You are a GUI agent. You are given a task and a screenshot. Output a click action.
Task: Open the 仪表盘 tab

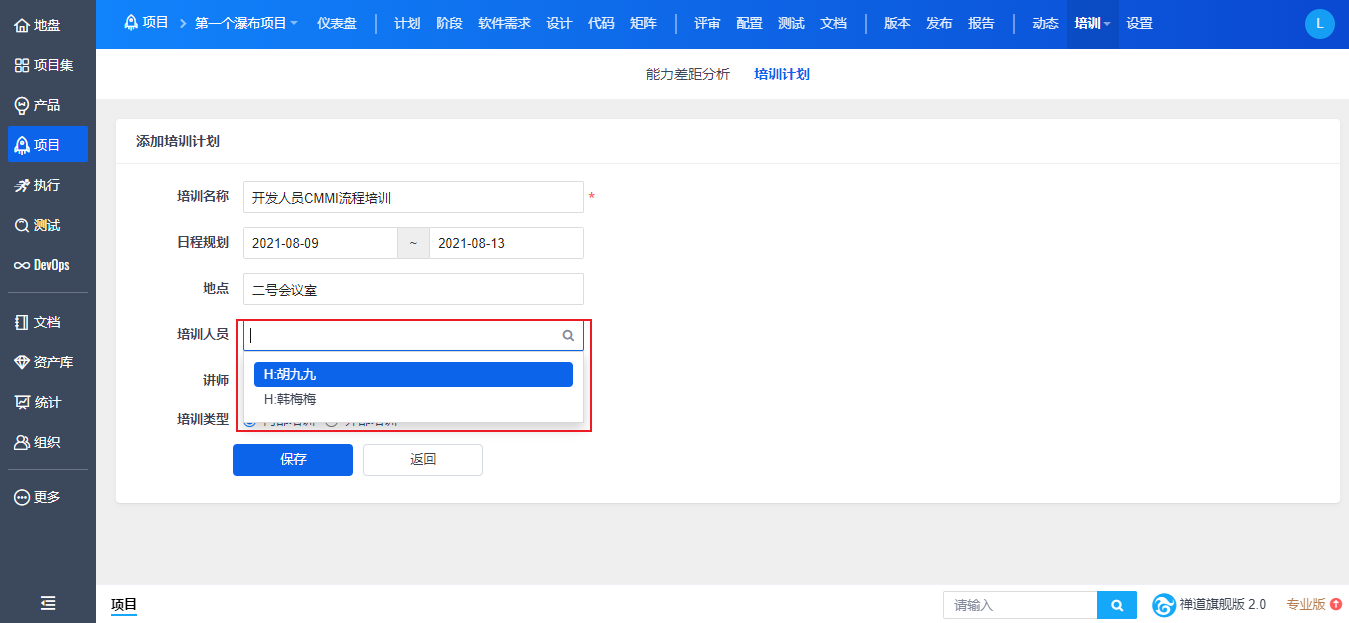pyautogui.click(x=336, y=23)
